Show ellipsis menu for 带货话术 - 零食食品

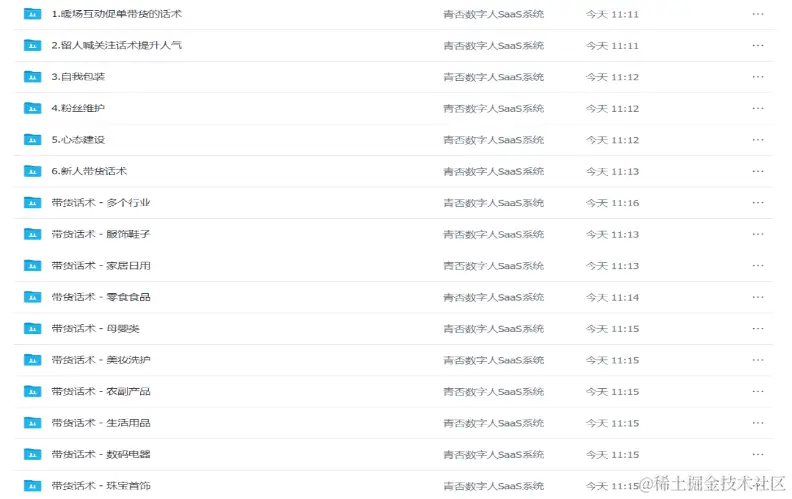pos(758,297)
